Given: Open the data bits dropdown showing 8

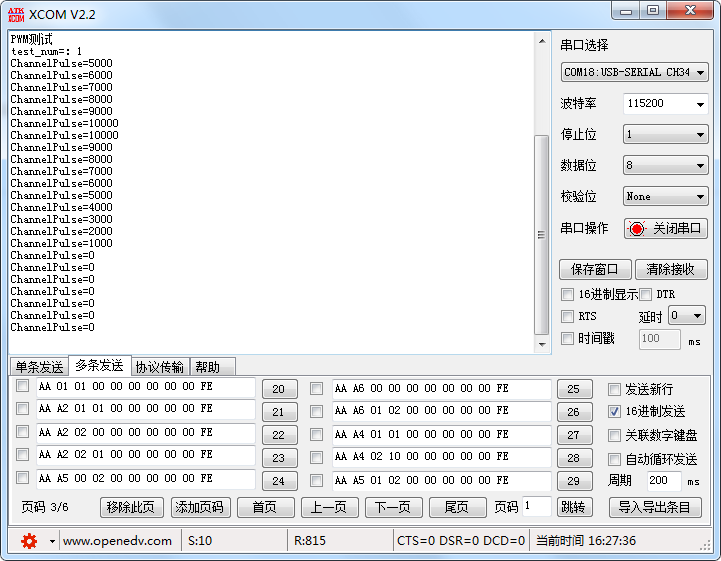Looking at the screenshot, I should (x=665, y=165).
